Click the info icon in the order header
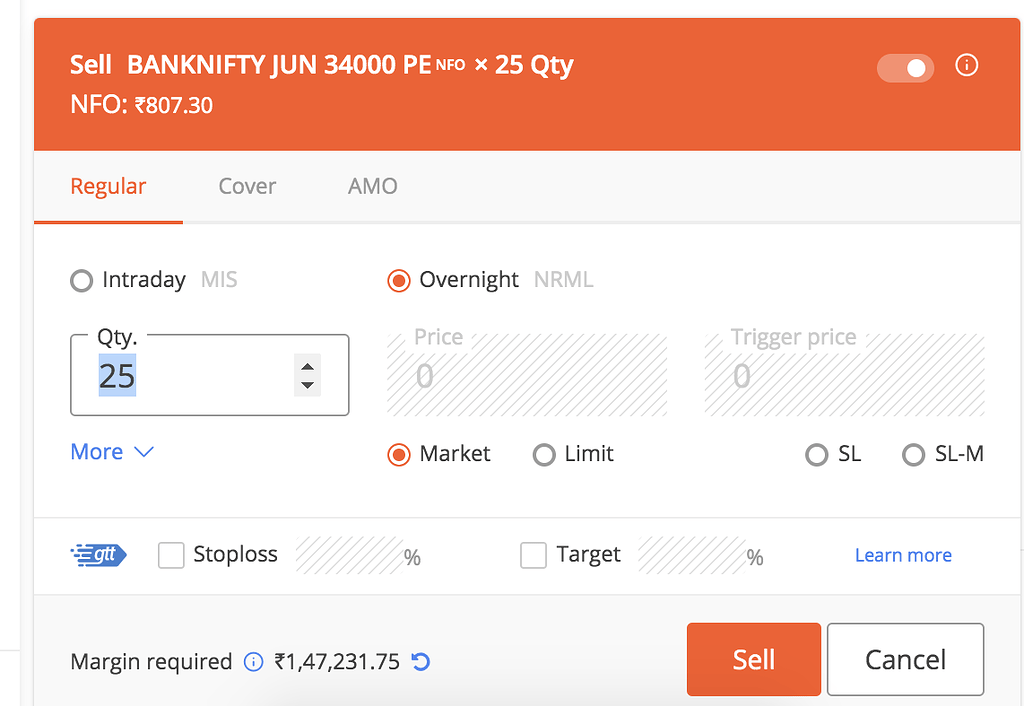Image resolution: width=1024 pixels, height=706 pixels. point(966,65)
